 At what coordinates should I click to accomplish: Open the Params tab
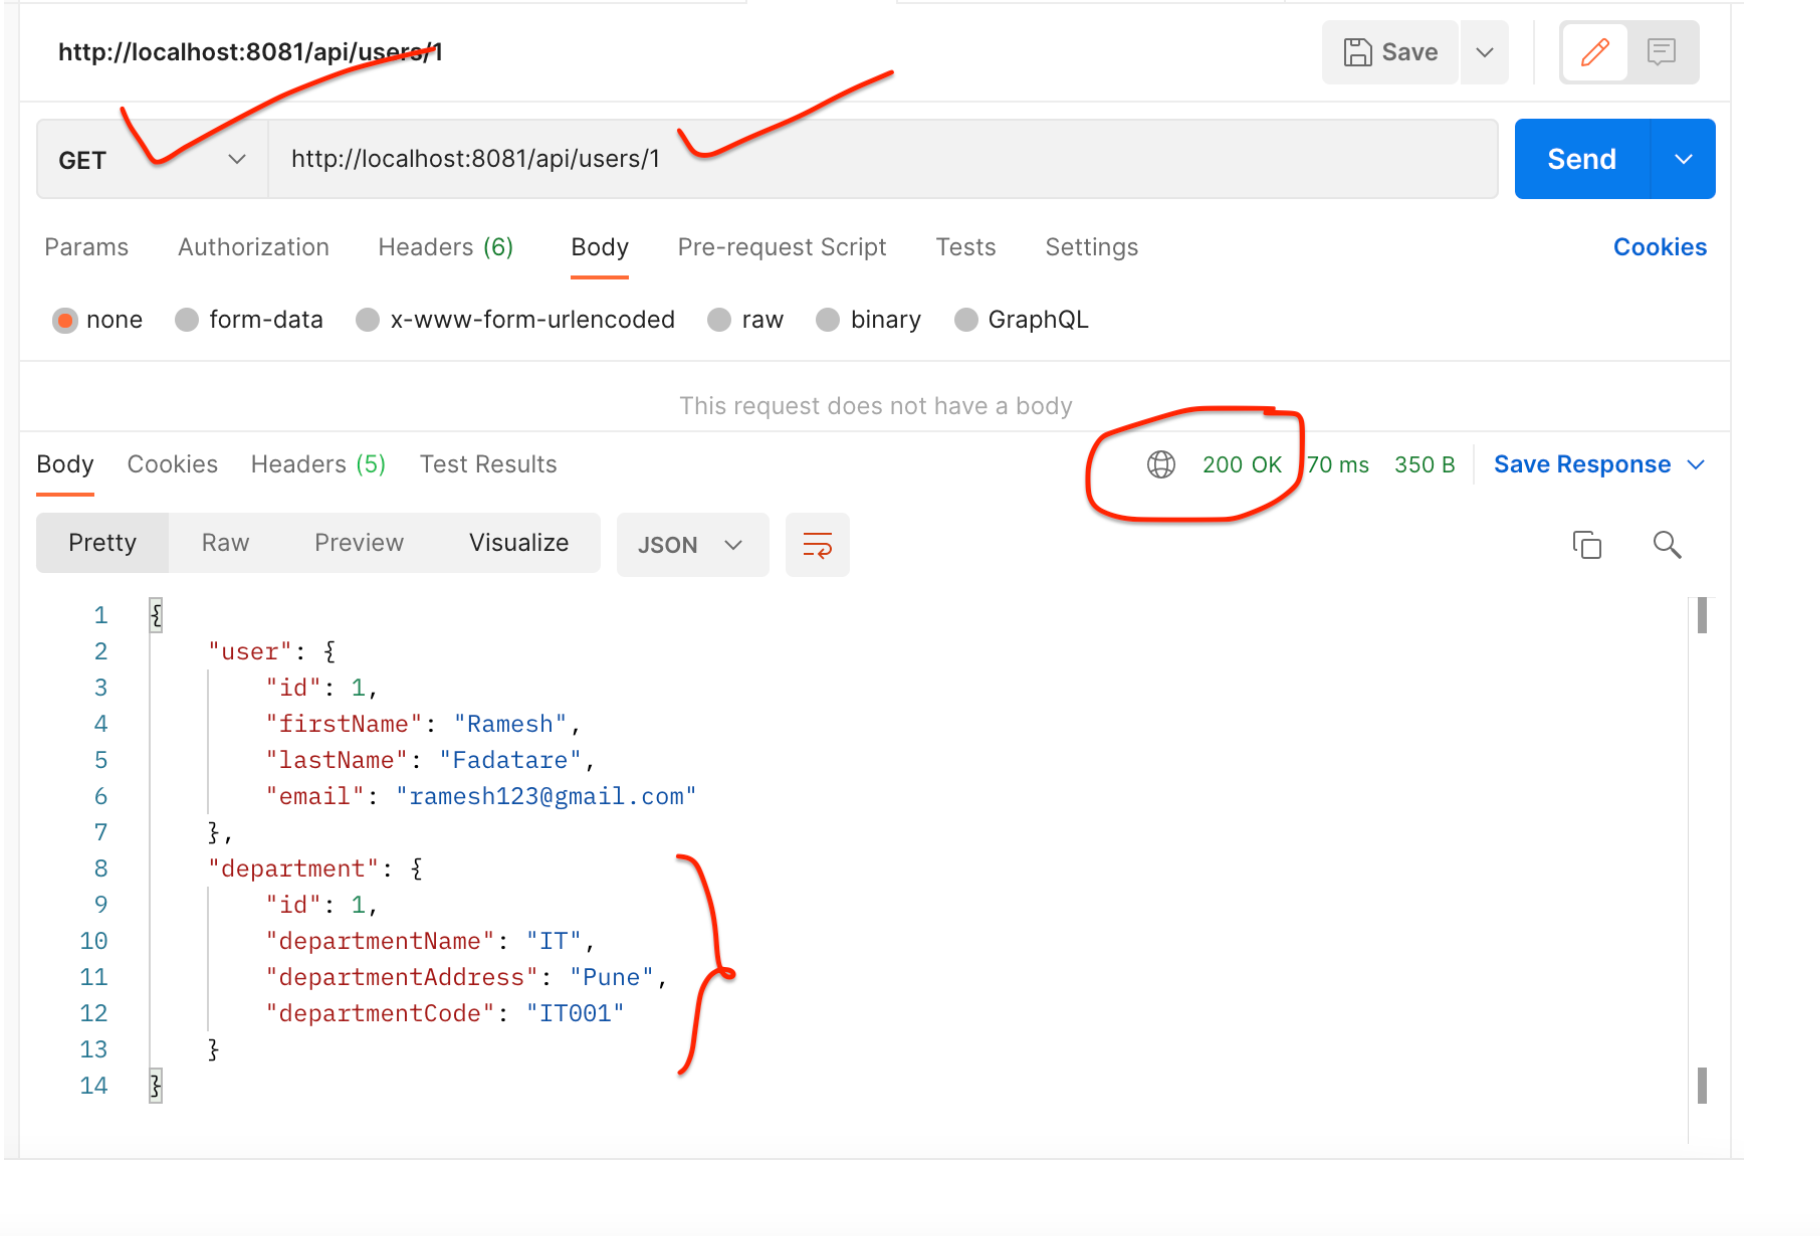pos(86,247)
